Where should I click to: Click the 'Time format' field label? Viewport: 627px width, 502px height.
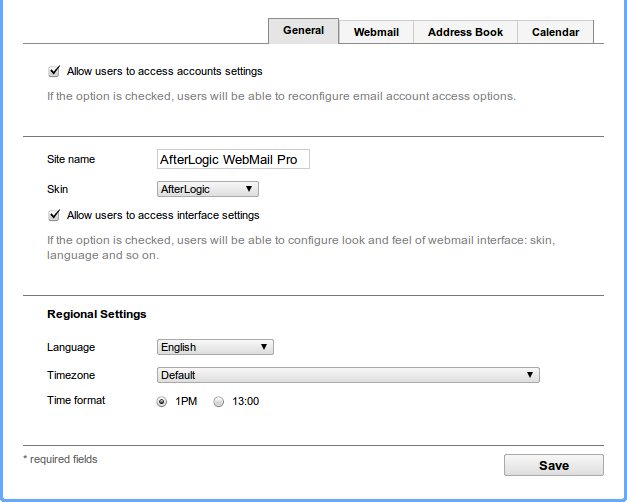pos(75,400)
